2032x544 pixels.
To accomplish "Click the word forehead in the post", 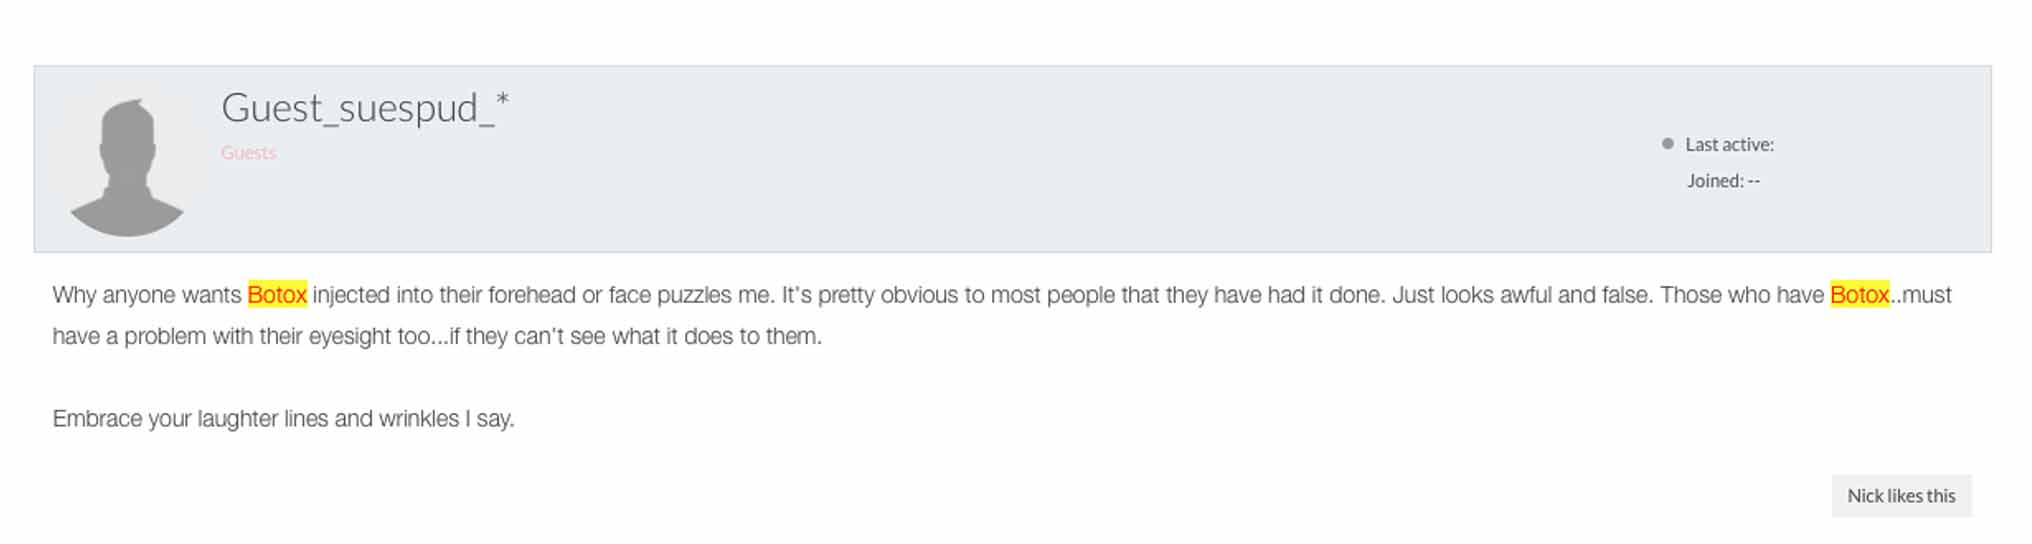I will pos(531,295).
